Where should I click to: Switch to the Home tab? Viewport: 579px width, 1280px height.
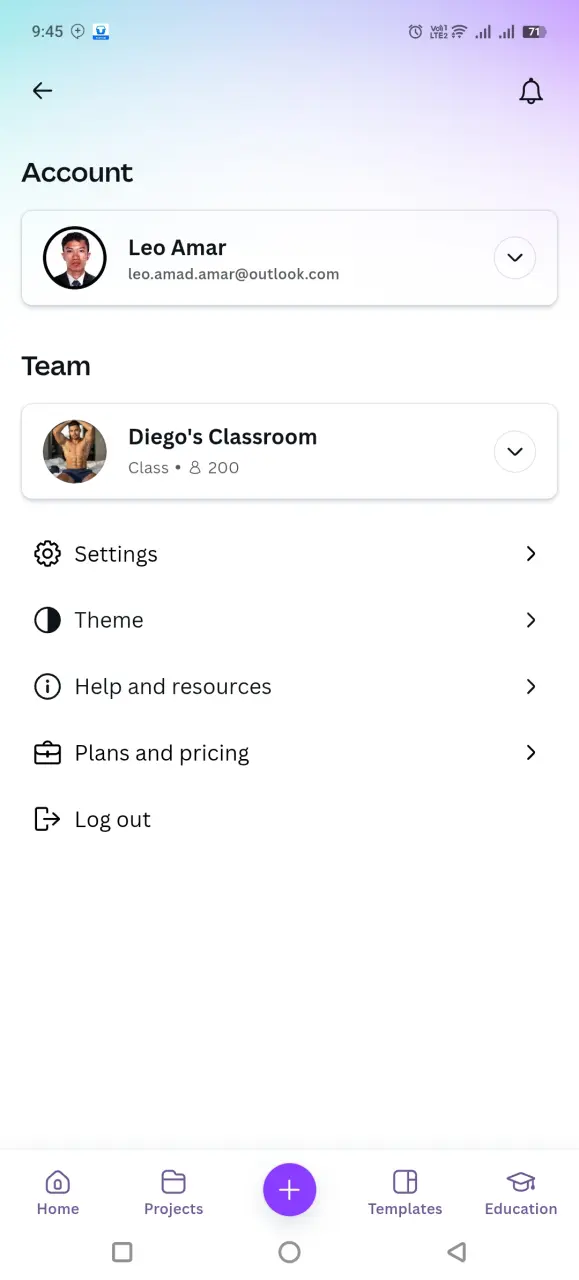click(58, 1192)
